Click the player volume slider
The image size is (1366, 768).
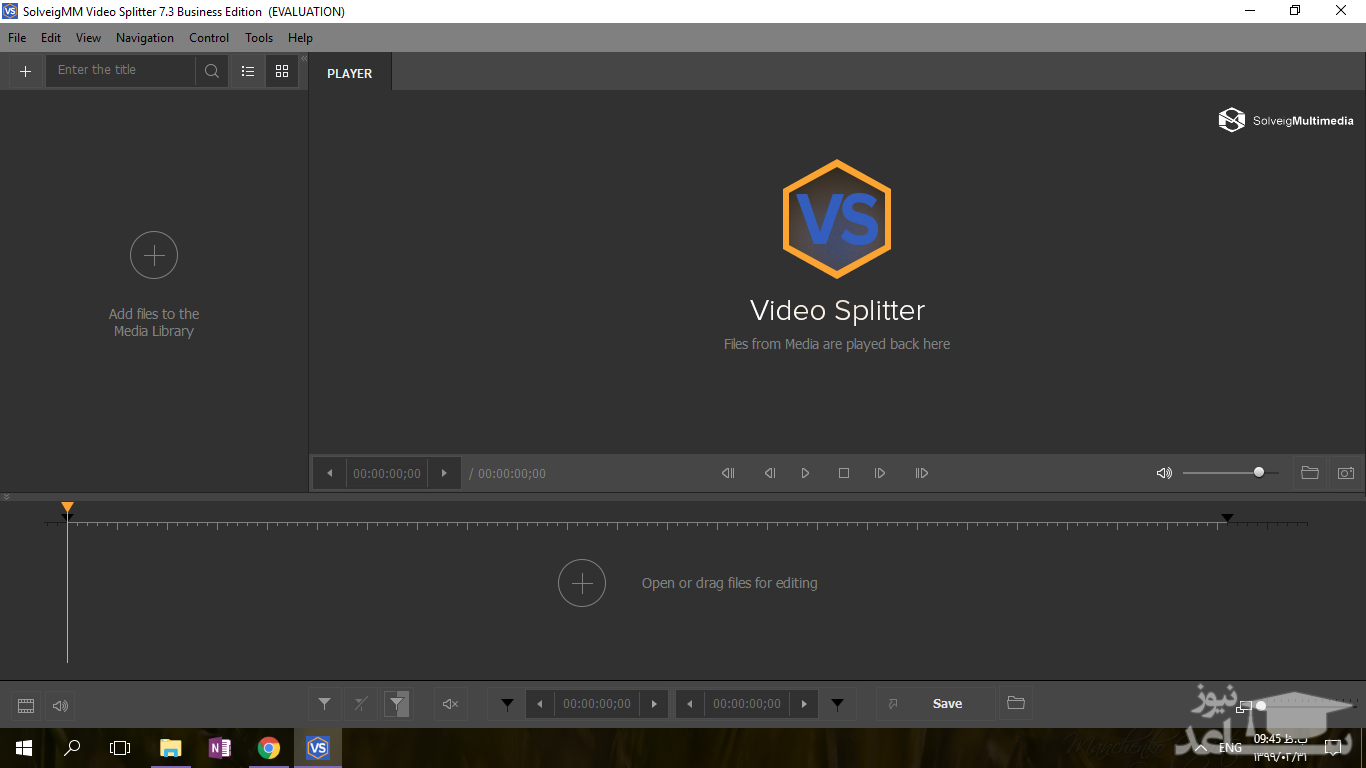coord(1230,473)
